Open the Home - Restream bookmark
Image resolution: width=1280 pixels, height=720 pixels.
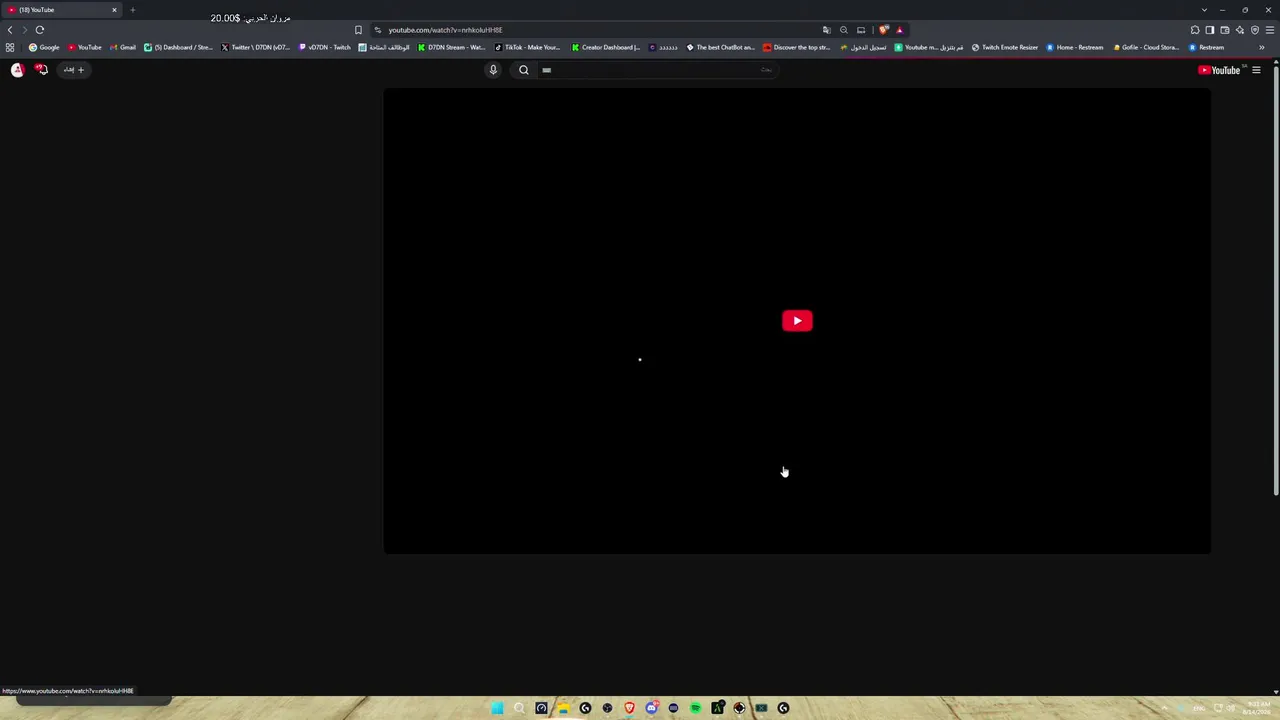coord(1075,47)
